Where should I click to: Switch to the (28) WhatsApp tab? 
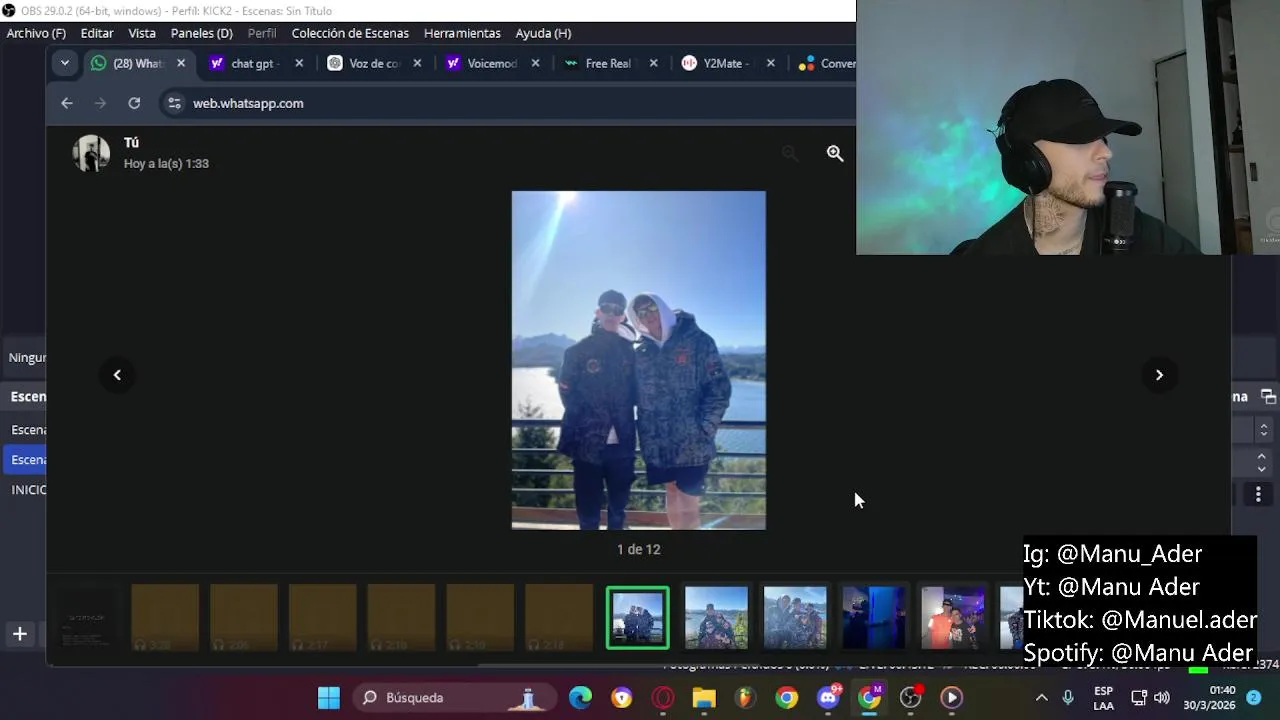(137, 63)
